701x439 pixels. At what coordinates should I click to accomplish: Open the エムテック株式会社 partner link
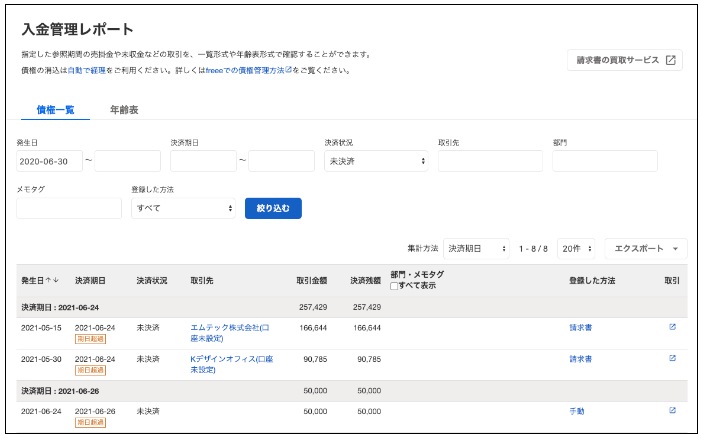(x=225, y=327)
